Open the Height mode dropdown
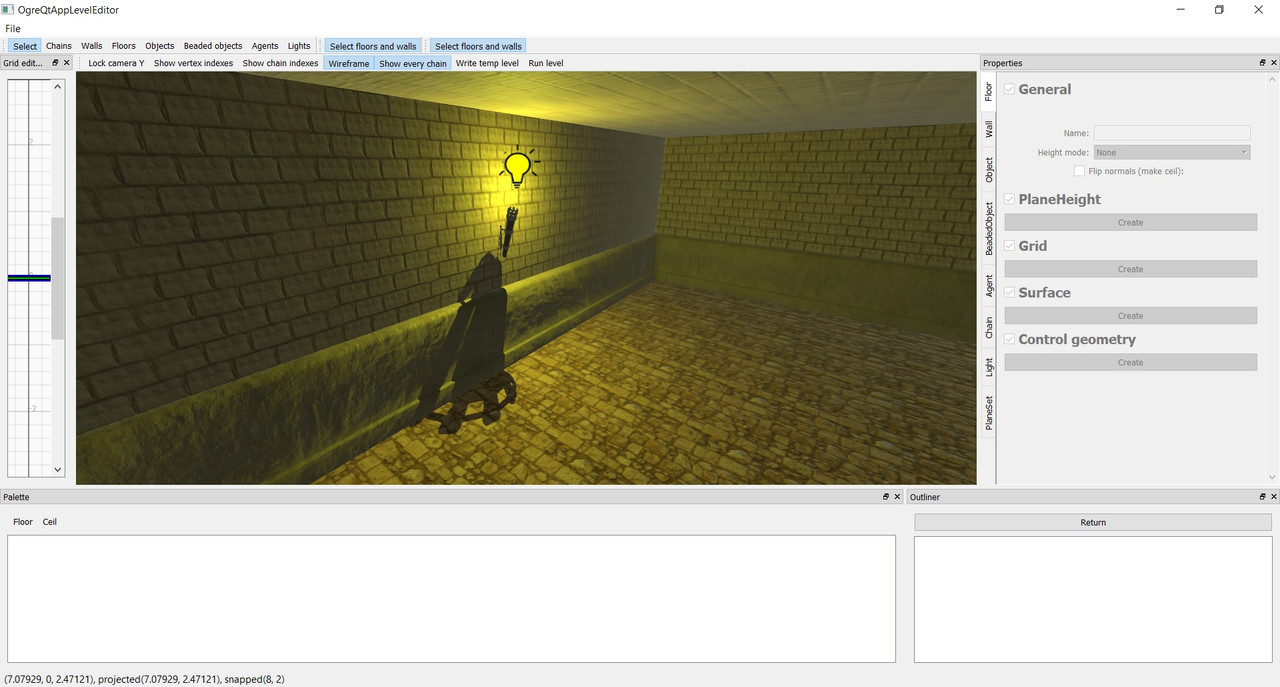 coord(1172,152)
